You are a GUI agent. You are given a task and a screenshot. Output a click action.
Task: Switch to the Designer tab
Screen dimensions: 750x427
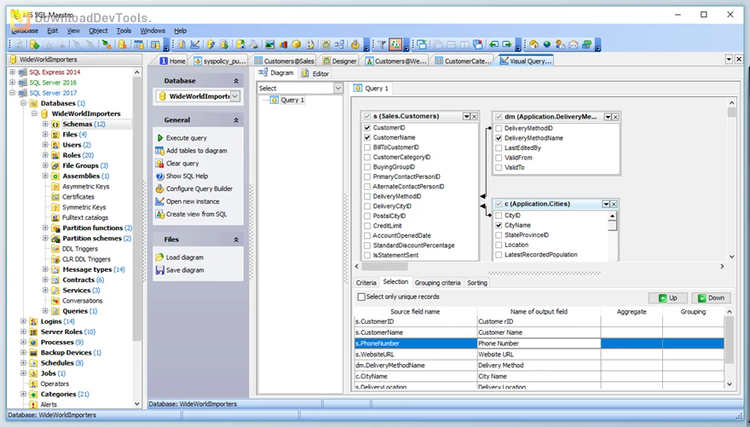tap(340, 61)
